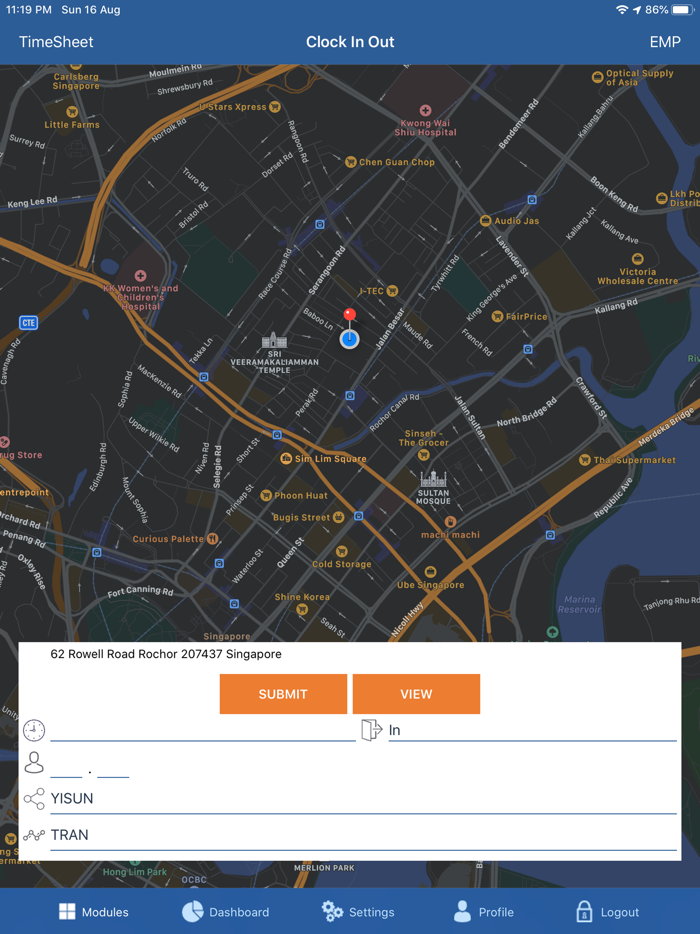700x934 pixels.
Task: Tap the Logout tab
Action: click(608, 911)
